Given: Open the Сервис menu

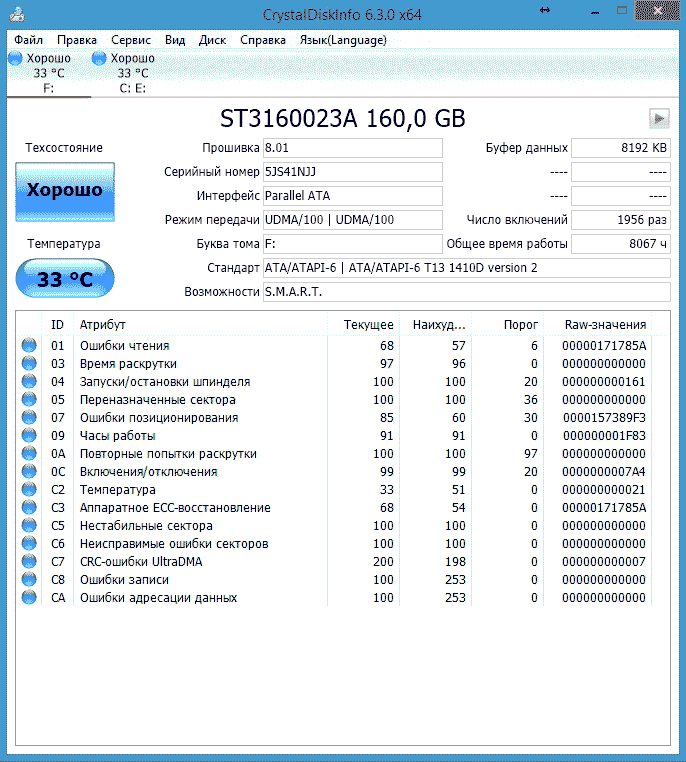Looking at the screenshot, I should [x=131, y=40].
